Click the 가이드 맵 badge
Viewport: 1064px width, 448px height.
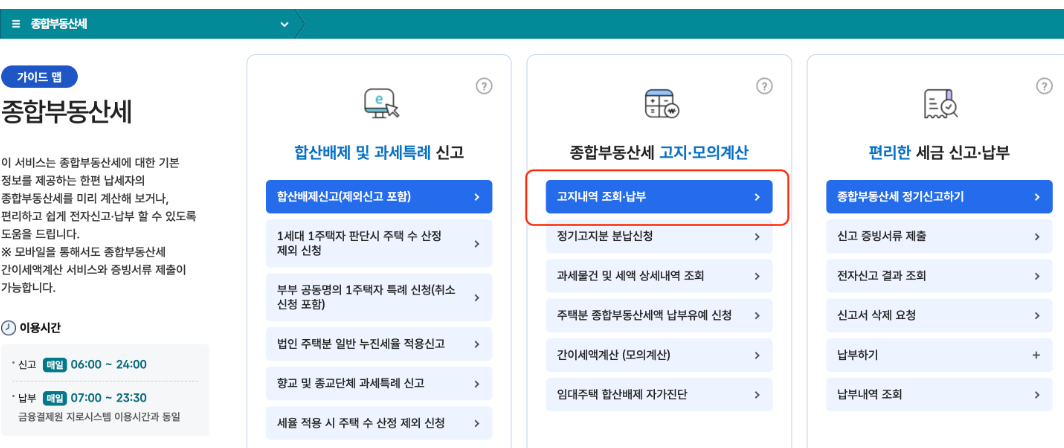(39, 77)
